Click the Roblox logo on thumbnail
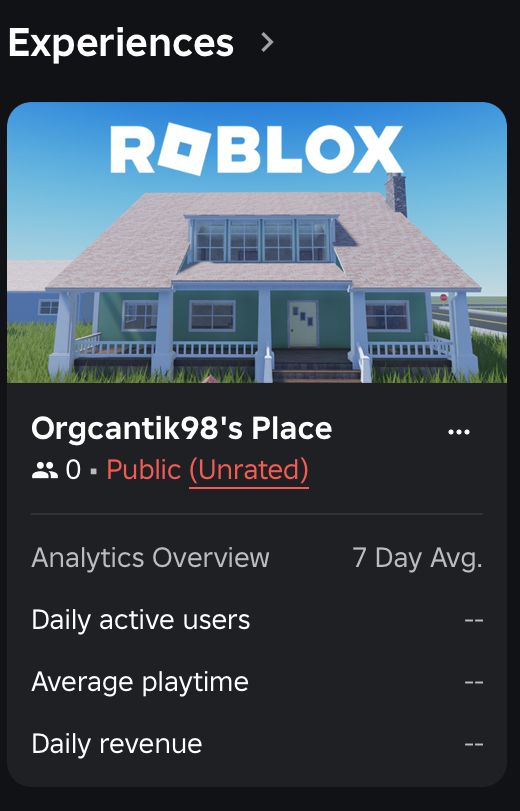 [257, 149]
